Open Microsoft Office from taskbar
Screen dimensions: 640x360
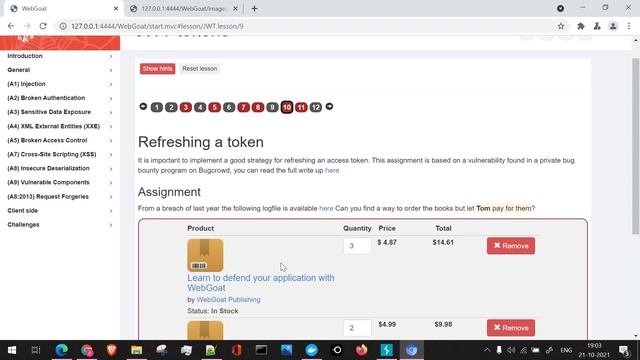coord(236,350)
